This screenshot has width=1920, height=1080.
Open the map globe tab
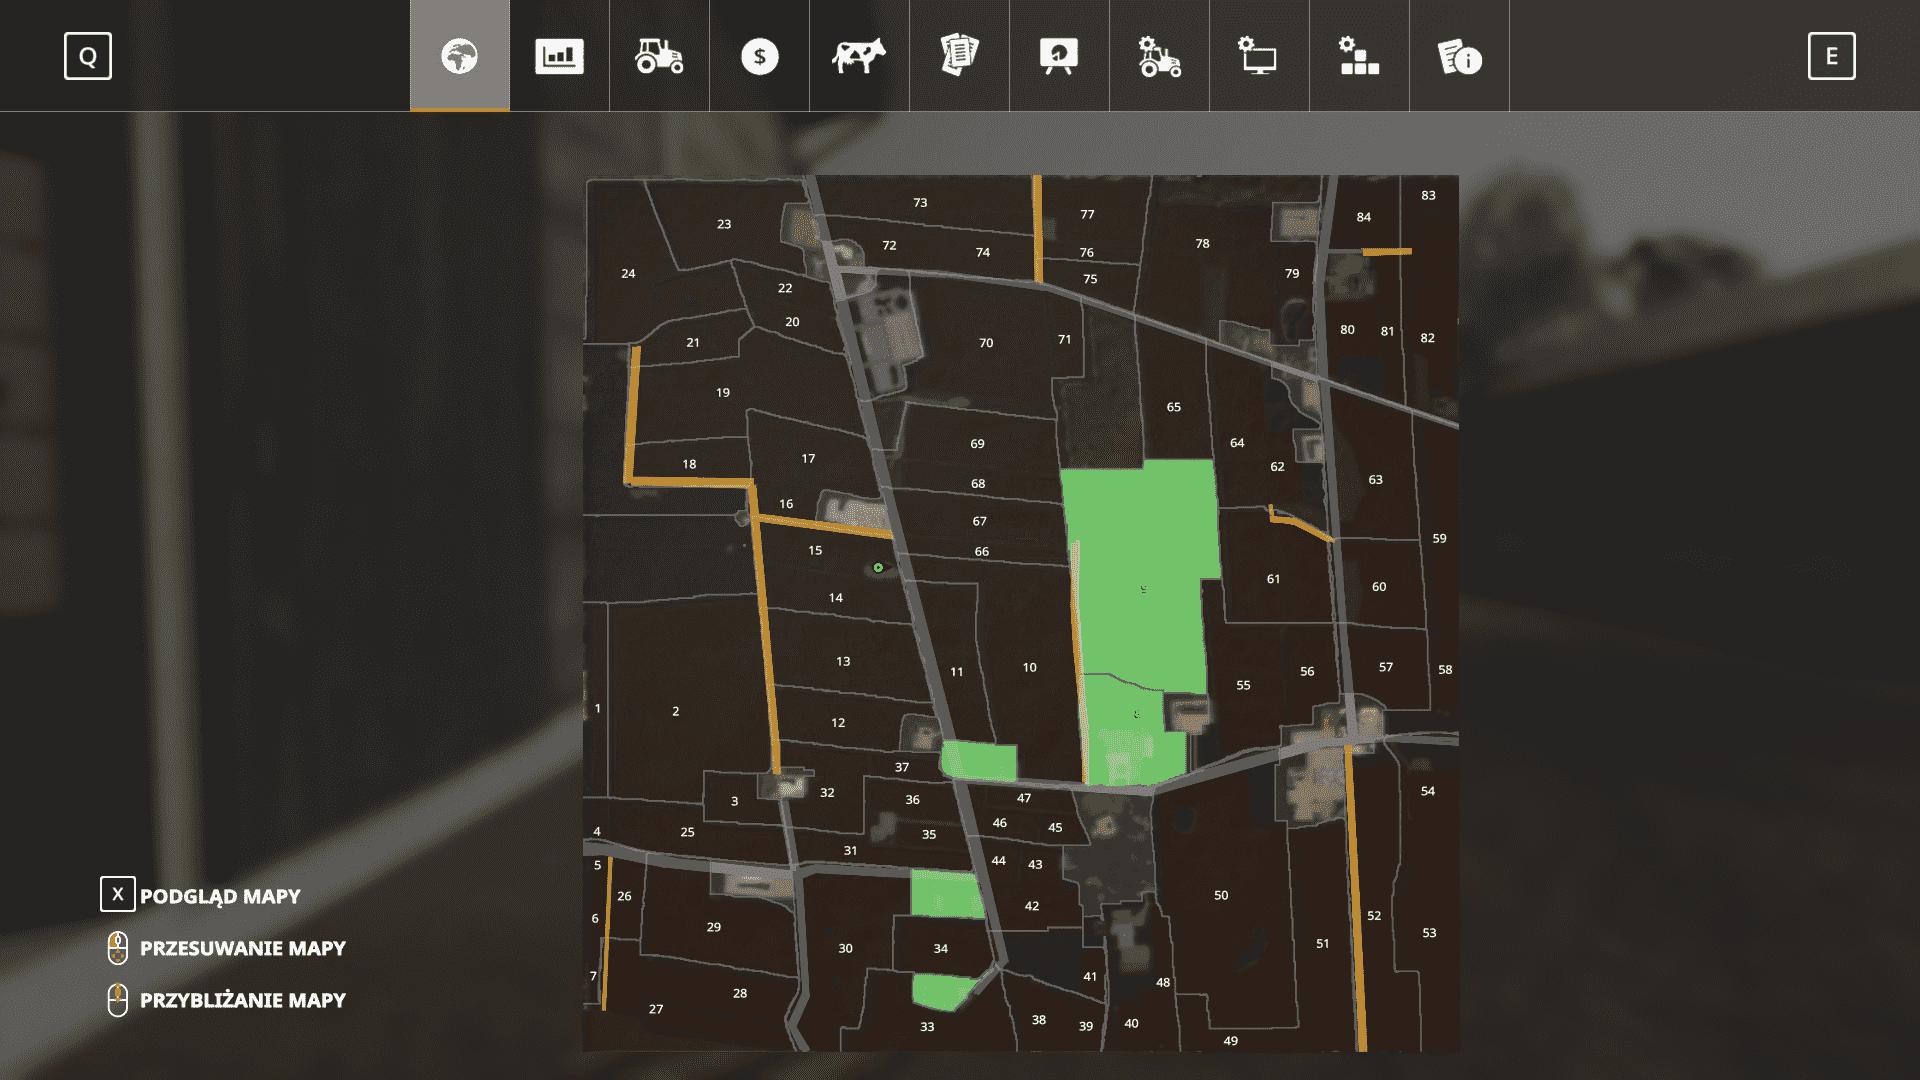(460, 56)
